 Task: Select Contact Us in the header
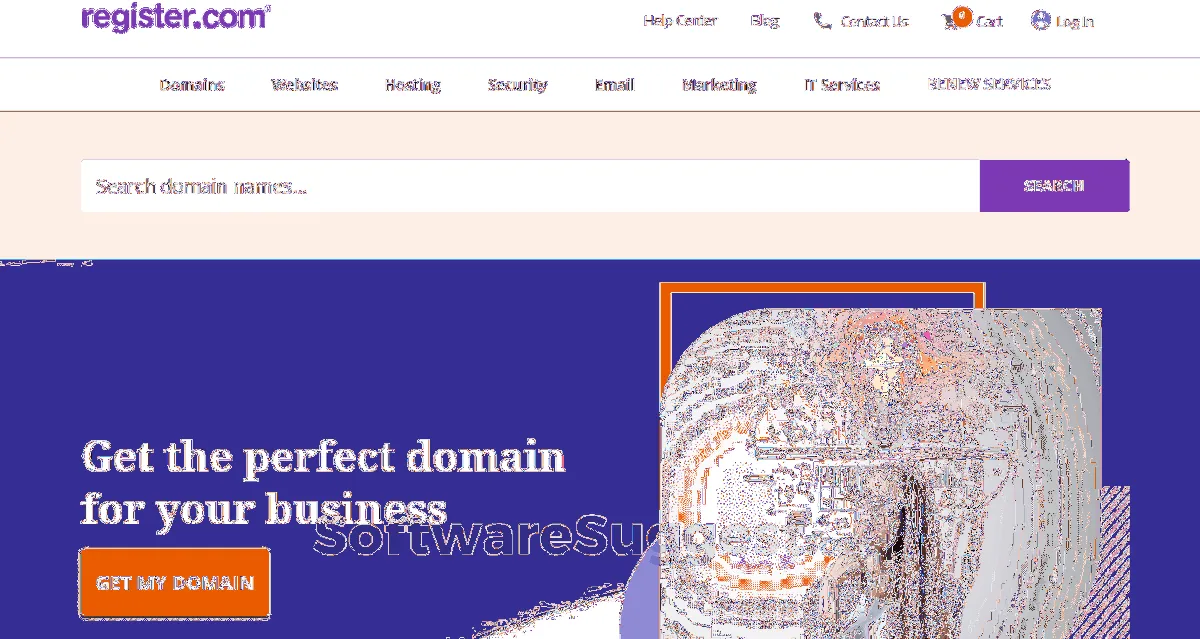pyautogui.click(x=875, y=21)
